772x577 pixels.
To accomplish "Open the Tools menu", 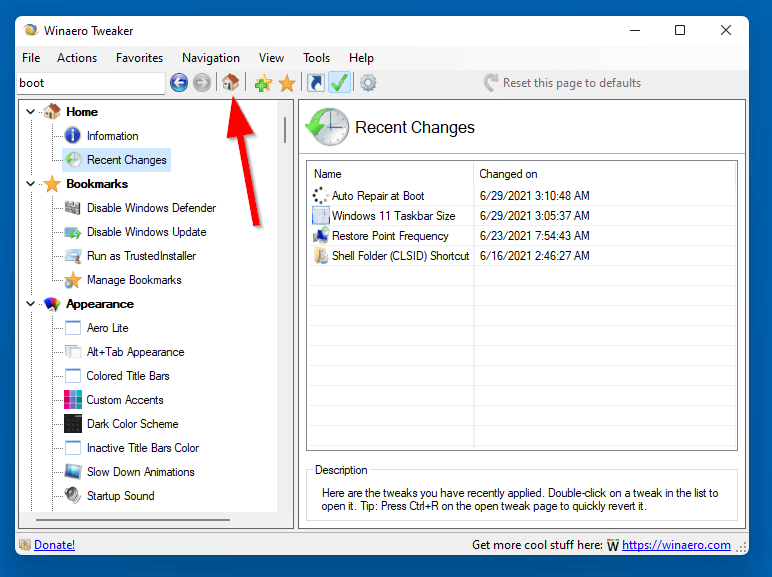I will (x=316, y=58).
